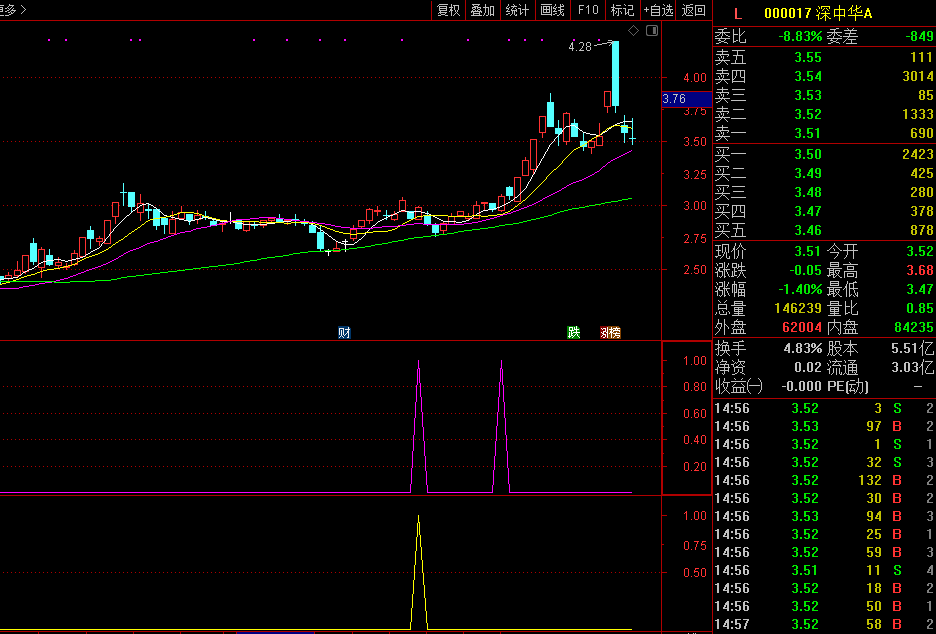
Task: Click the 买四 bid row at 3.47
Action: click(x=824, y=211)
